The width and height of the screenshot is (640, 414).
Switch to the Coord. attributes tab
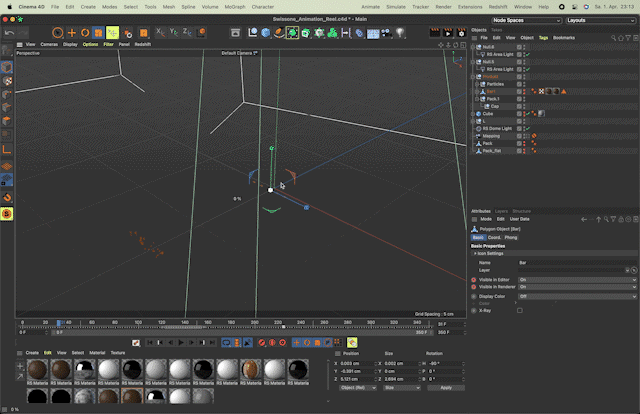coord(494,238)
